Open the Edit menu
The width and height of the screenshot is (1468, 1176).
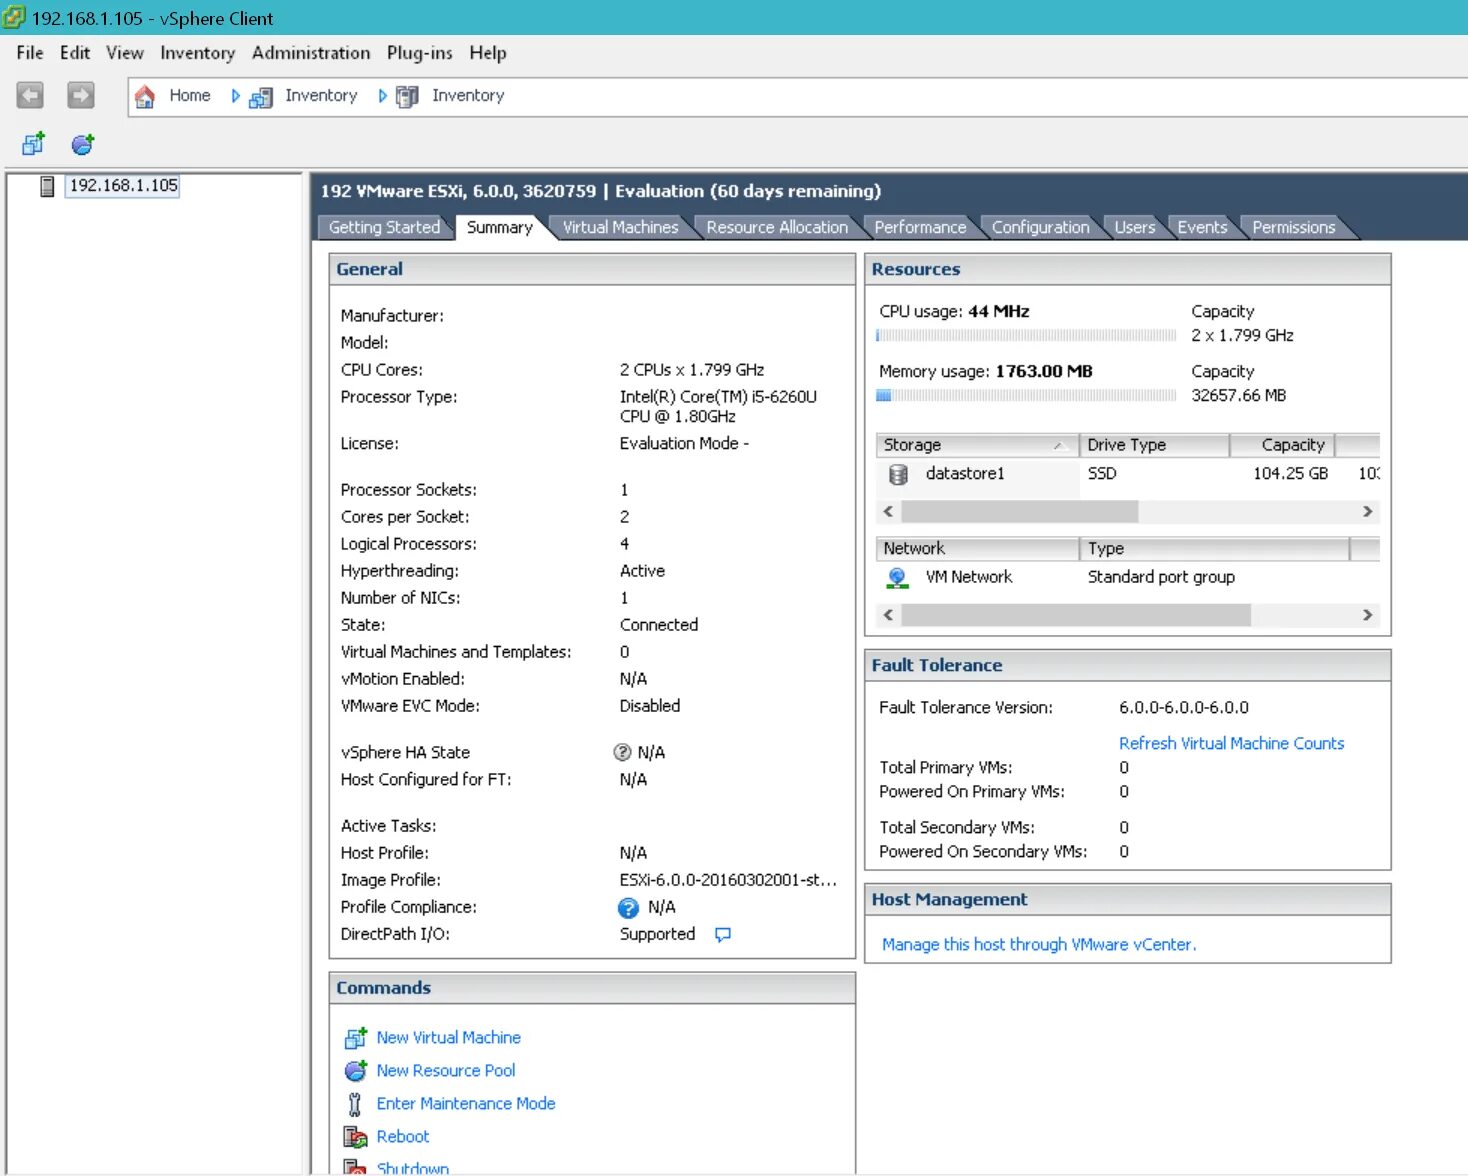tap(75, 53)
